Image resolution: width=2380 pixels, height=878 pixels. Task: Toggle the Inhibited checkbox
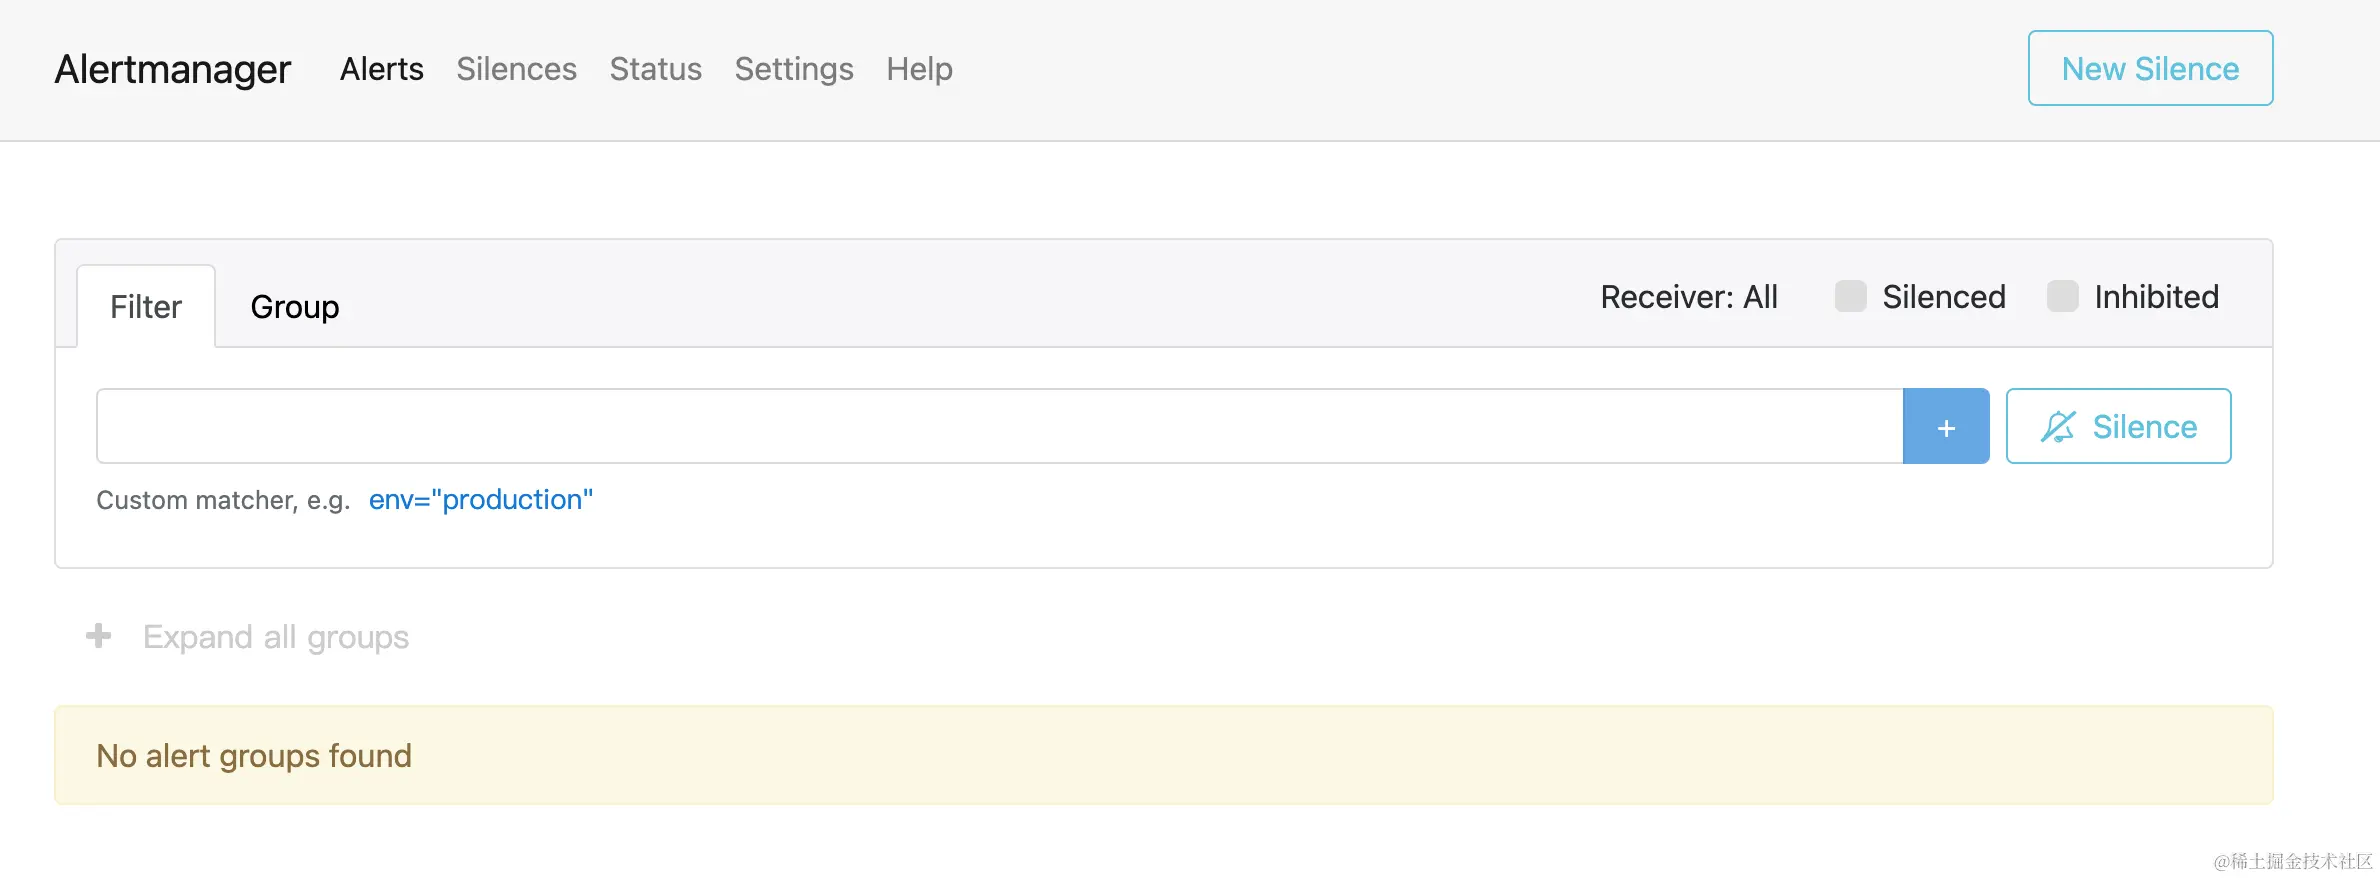pyautogui.click(x=2062, y=296)
